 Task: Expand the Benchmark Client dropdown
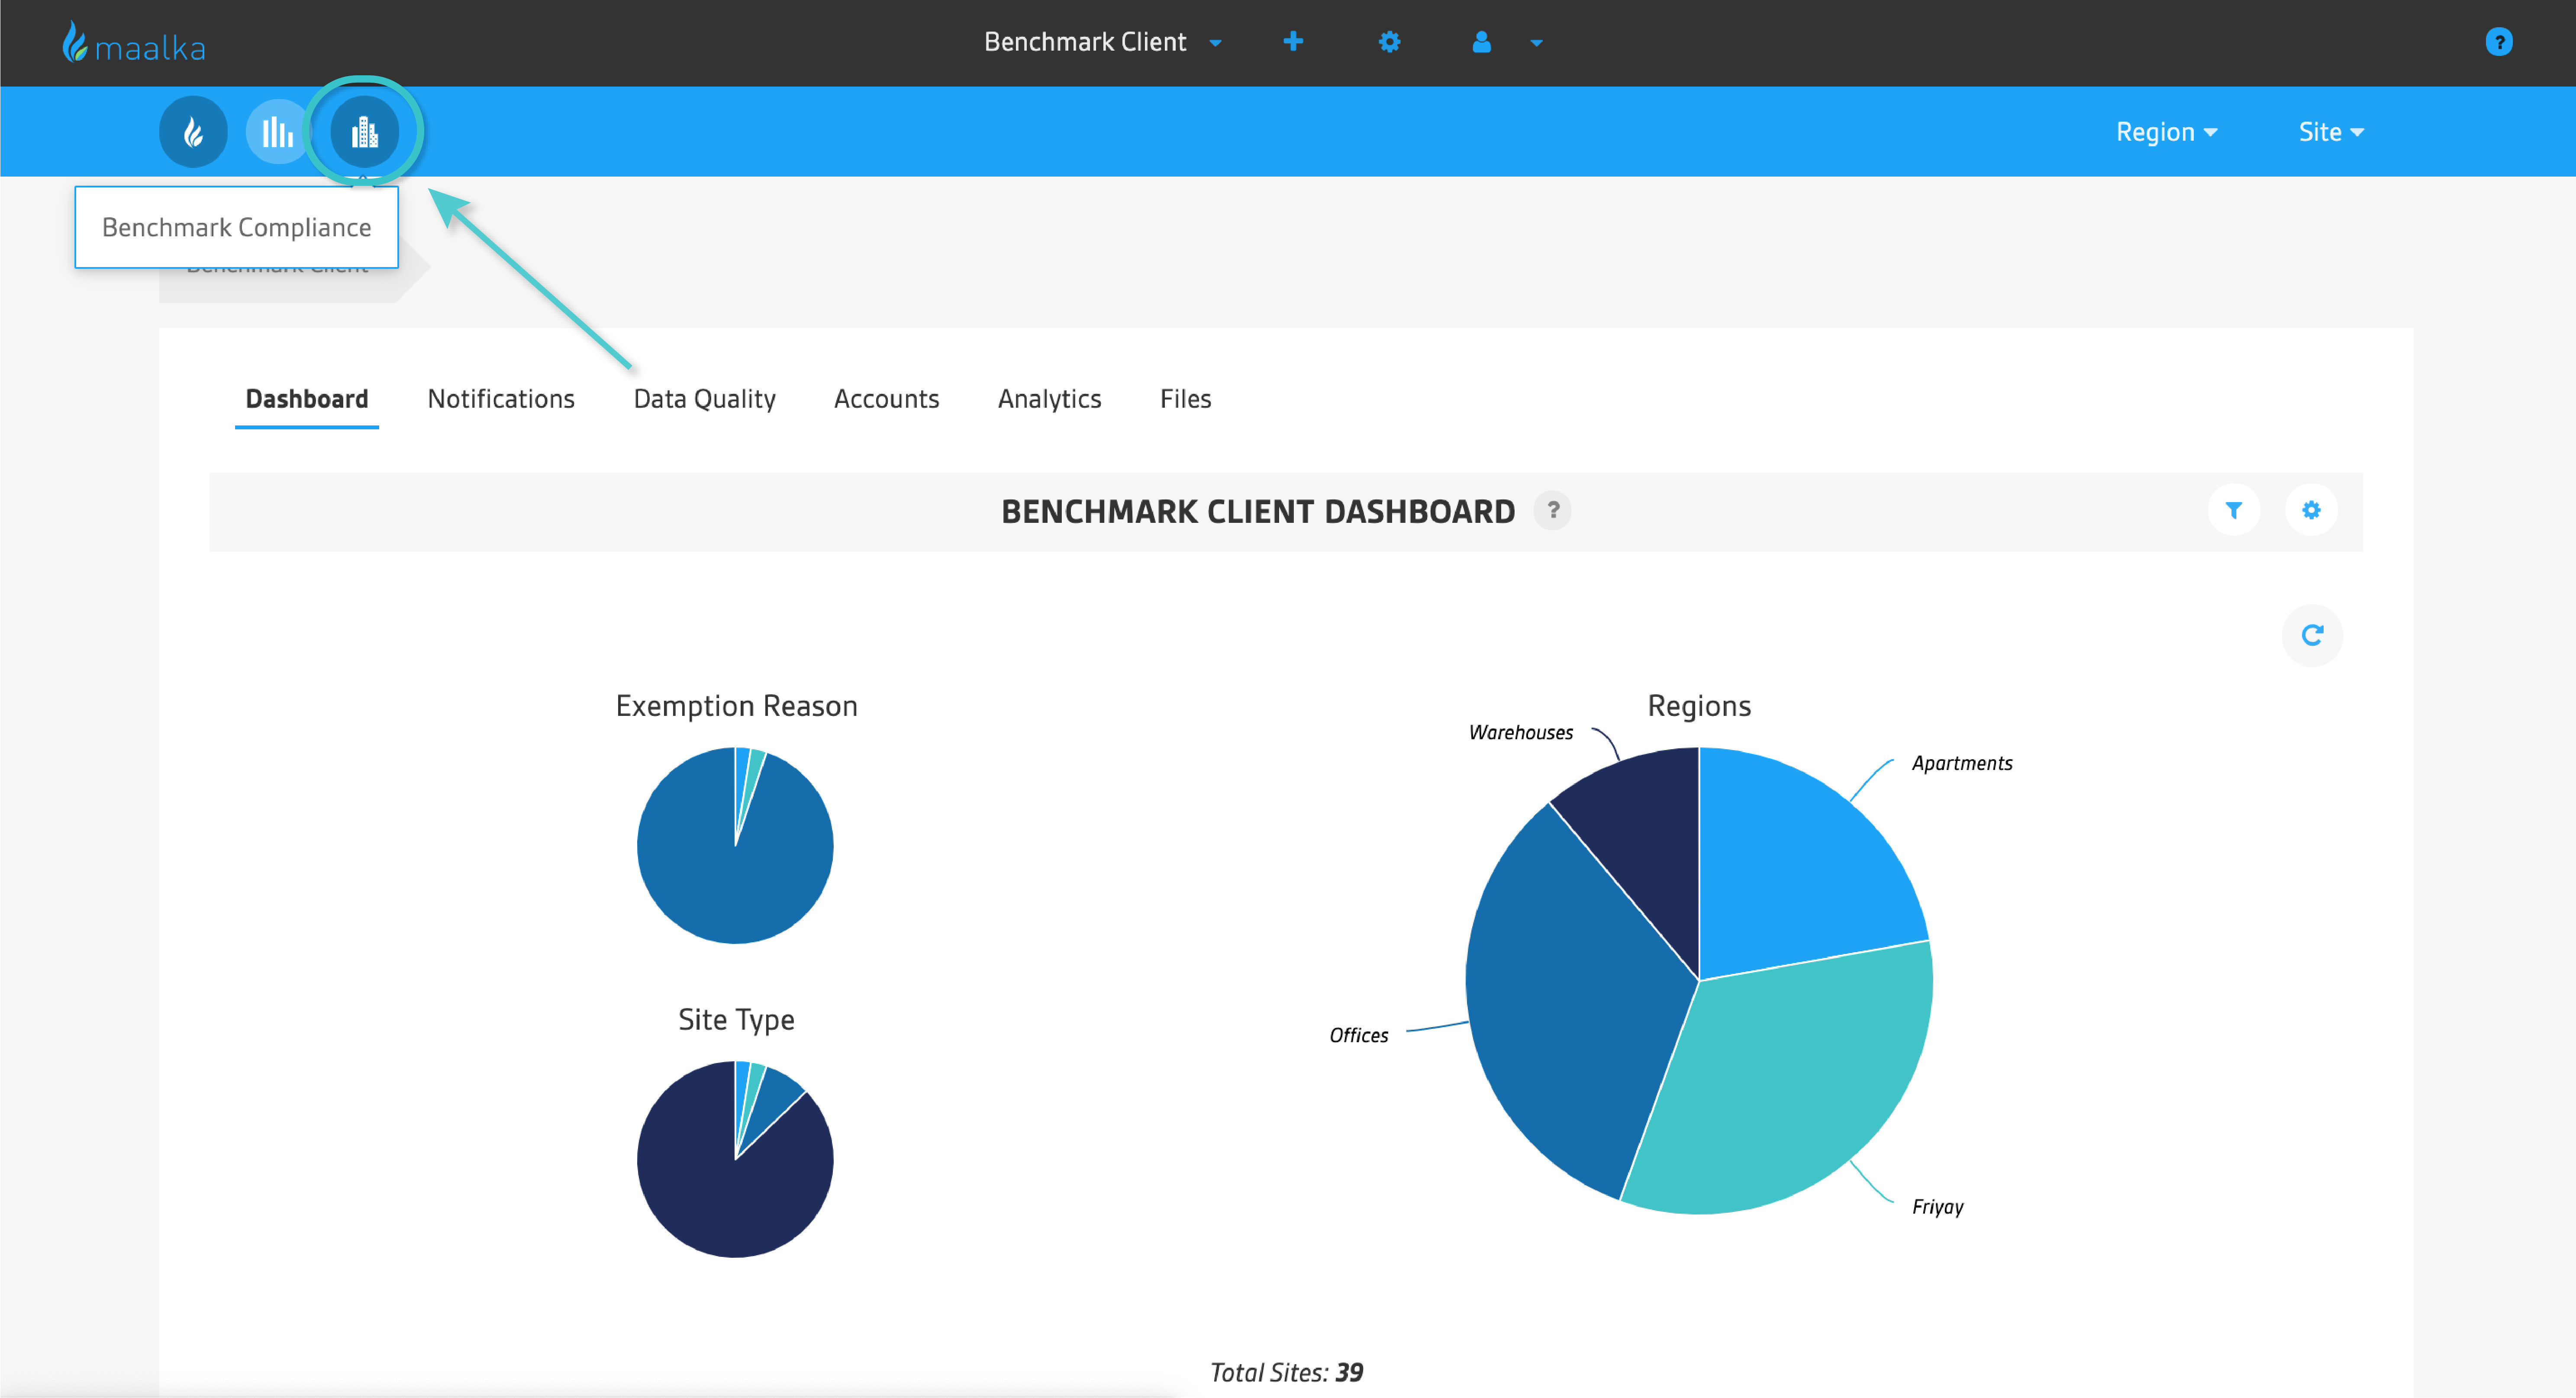click(x=1103, y=42)
